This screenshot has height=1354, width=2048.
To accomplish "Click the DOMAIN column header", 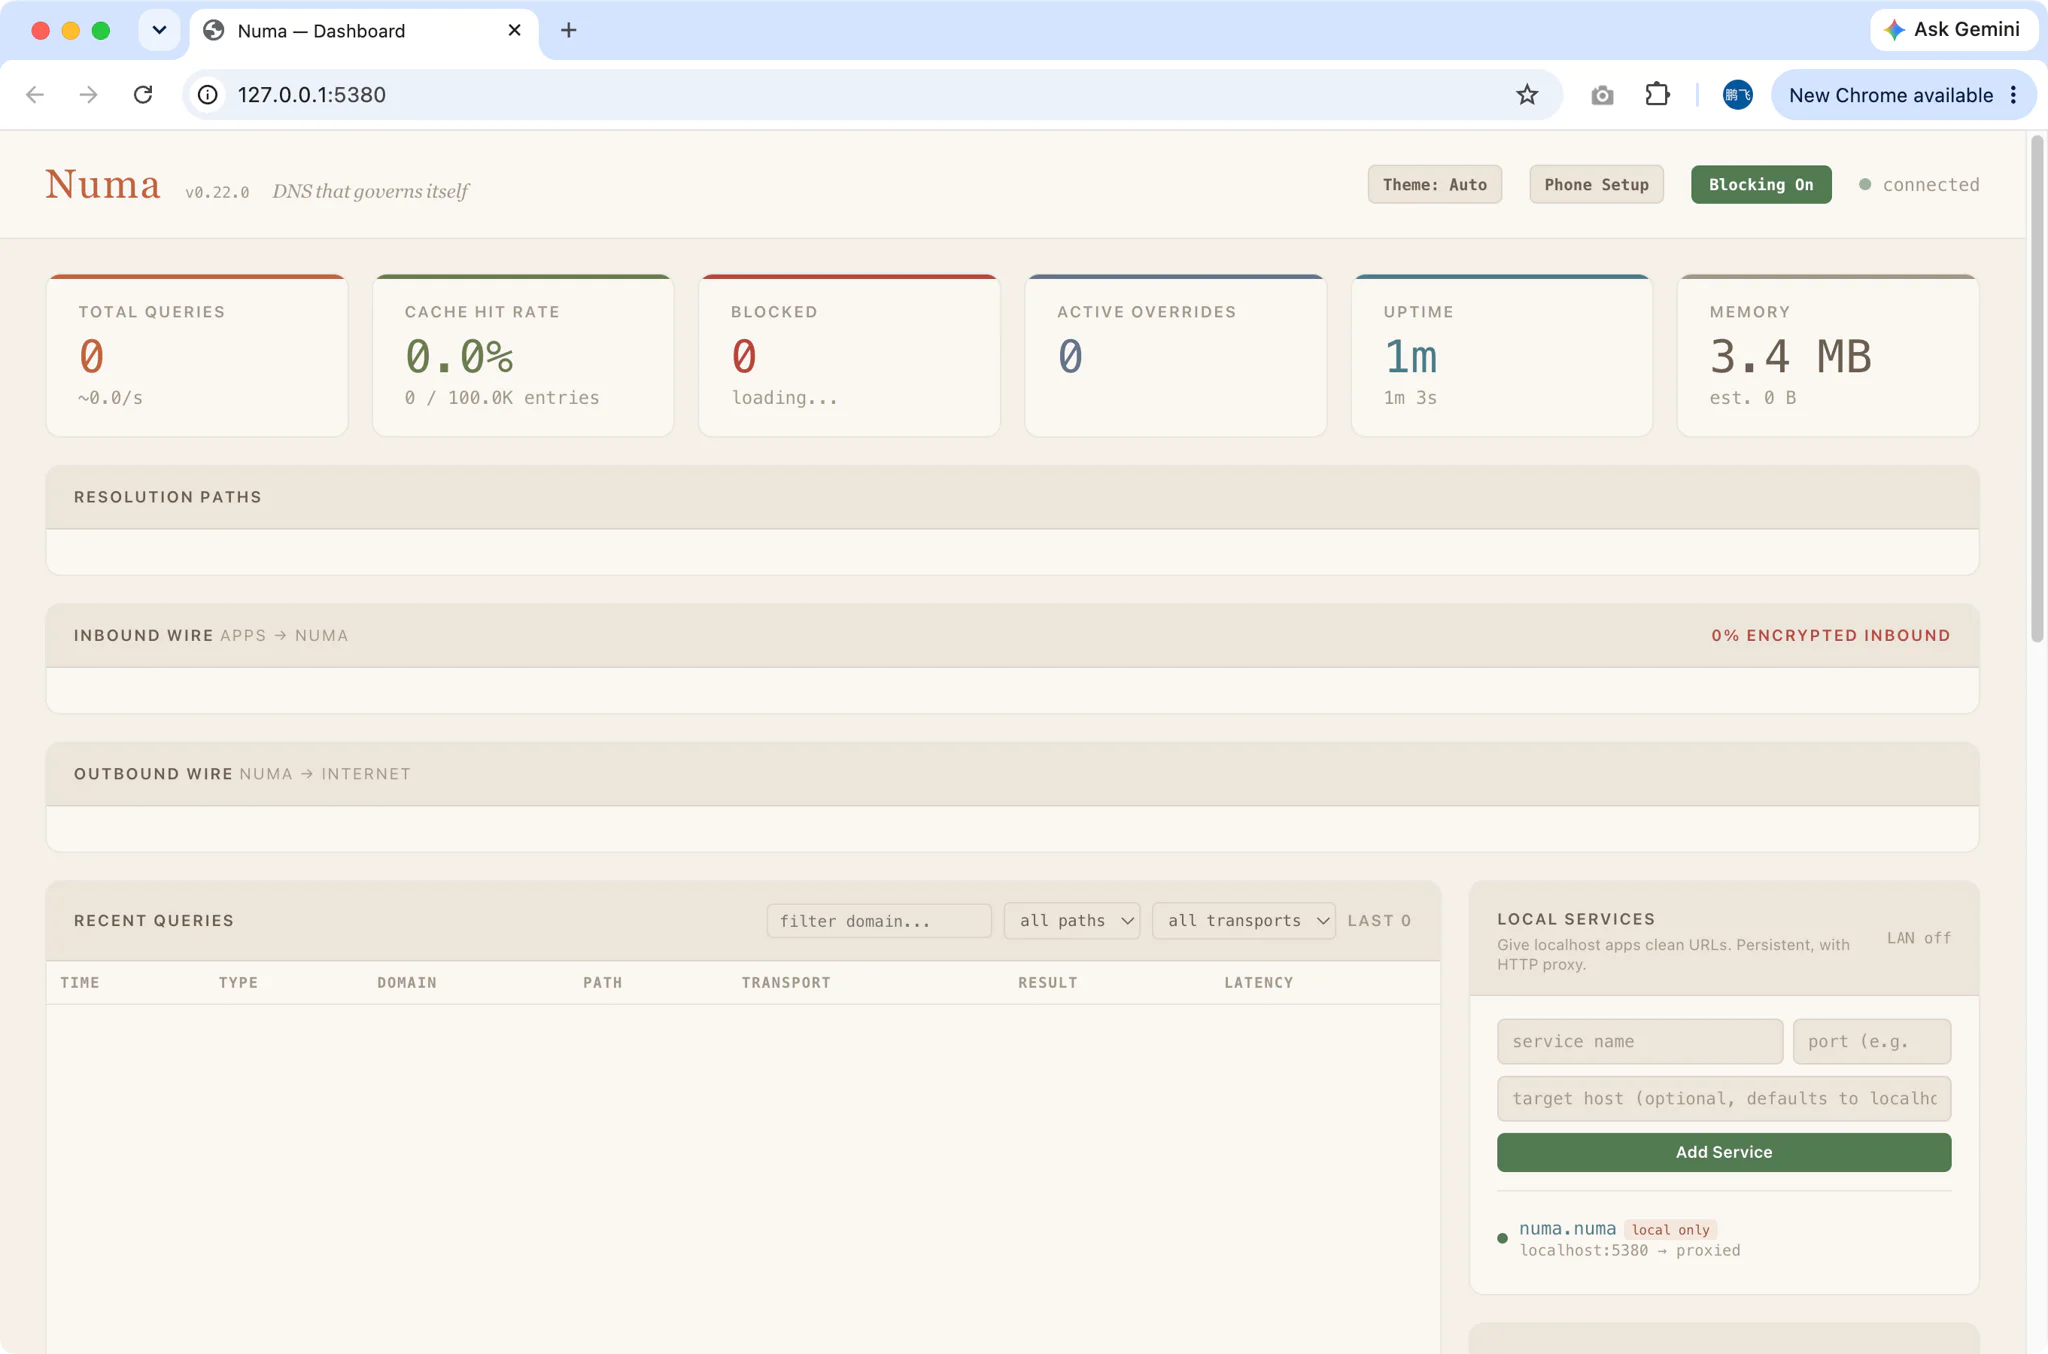I will 407,983.
